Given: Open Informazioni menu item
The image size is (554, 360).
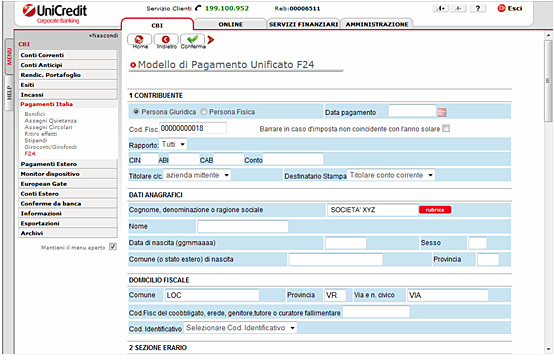Looking at the screenshot, I should click(67, 213).
